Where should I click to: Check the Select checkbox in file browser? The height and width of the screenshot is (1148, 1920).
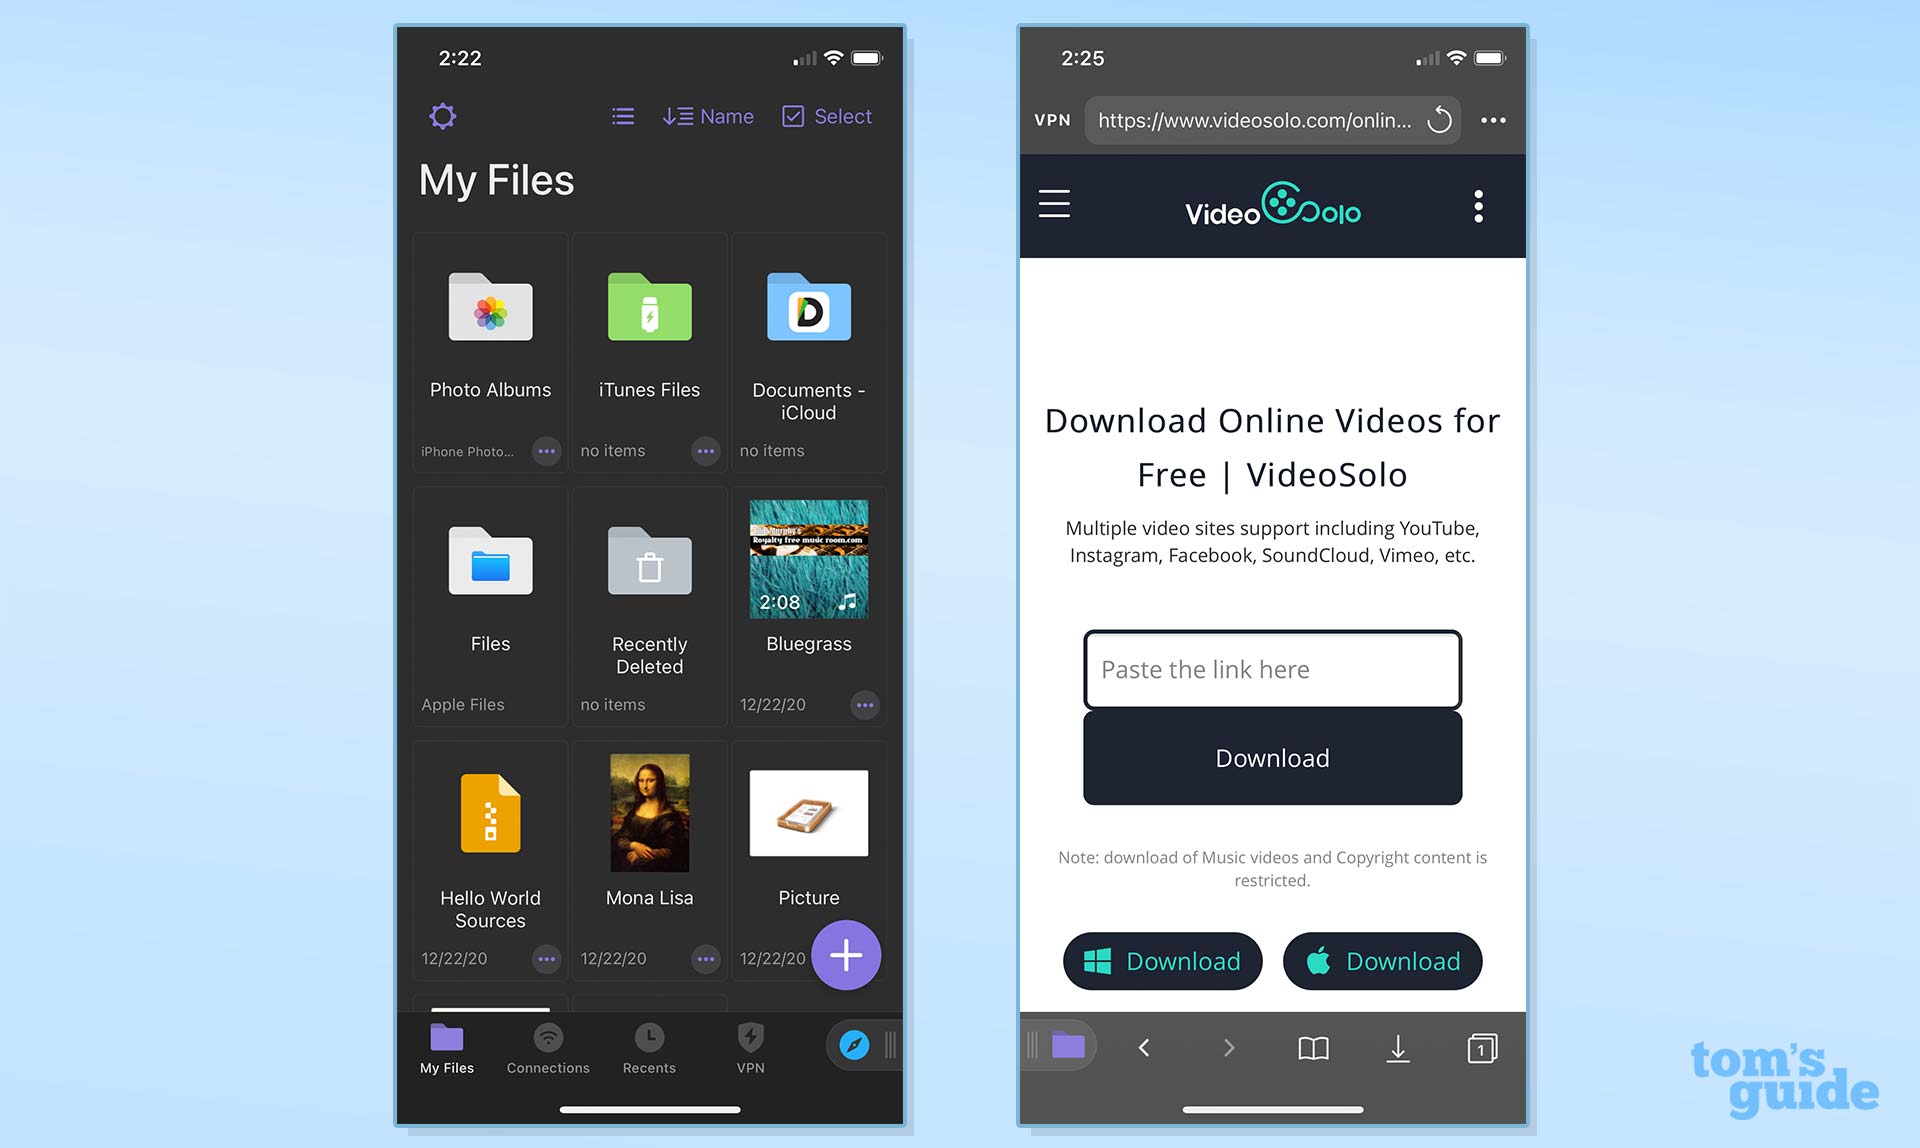pyautogui.click(x=791, y=116)
